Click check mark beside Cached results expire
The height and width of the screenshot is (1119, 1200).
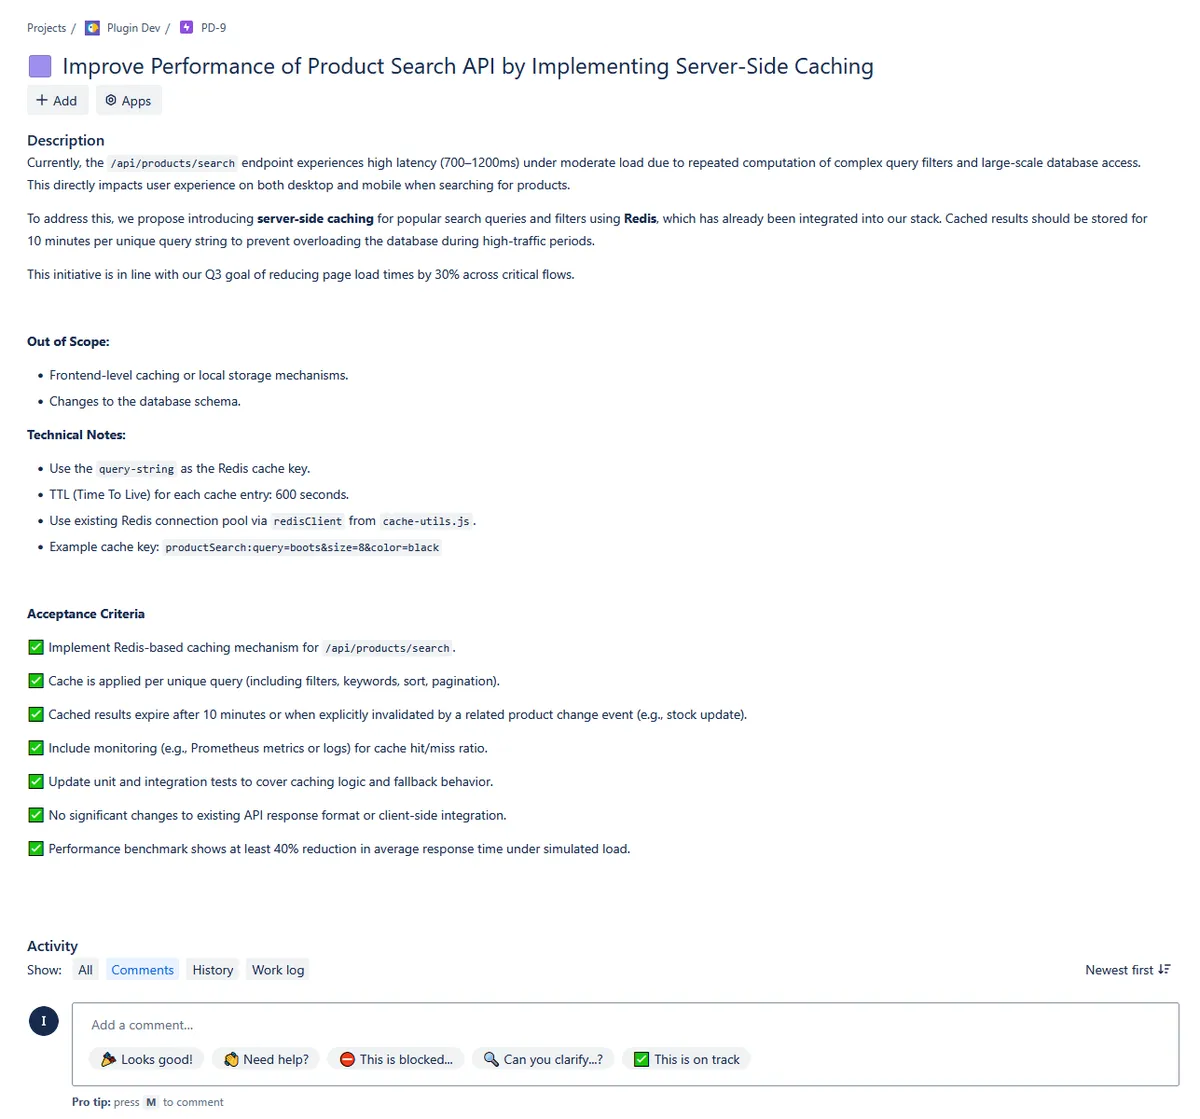(36, 714)
